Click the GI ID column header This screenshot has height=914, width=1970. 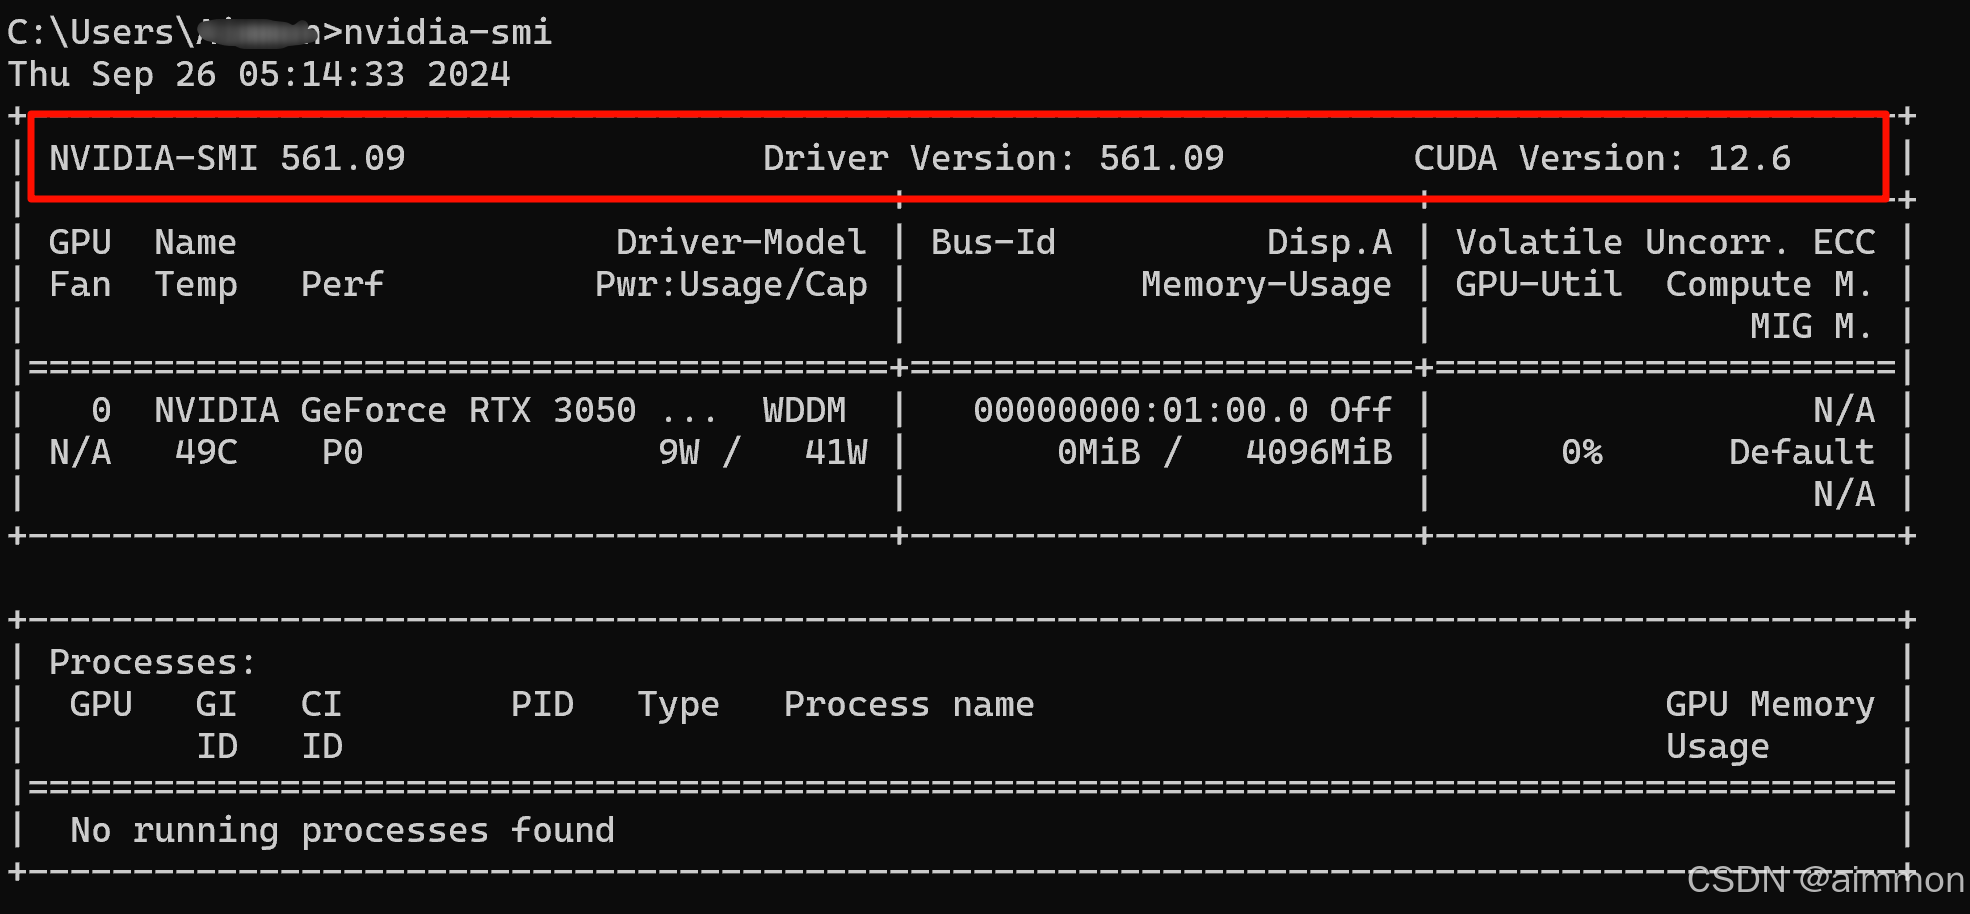pyautogui.click(x=216, y=725)
